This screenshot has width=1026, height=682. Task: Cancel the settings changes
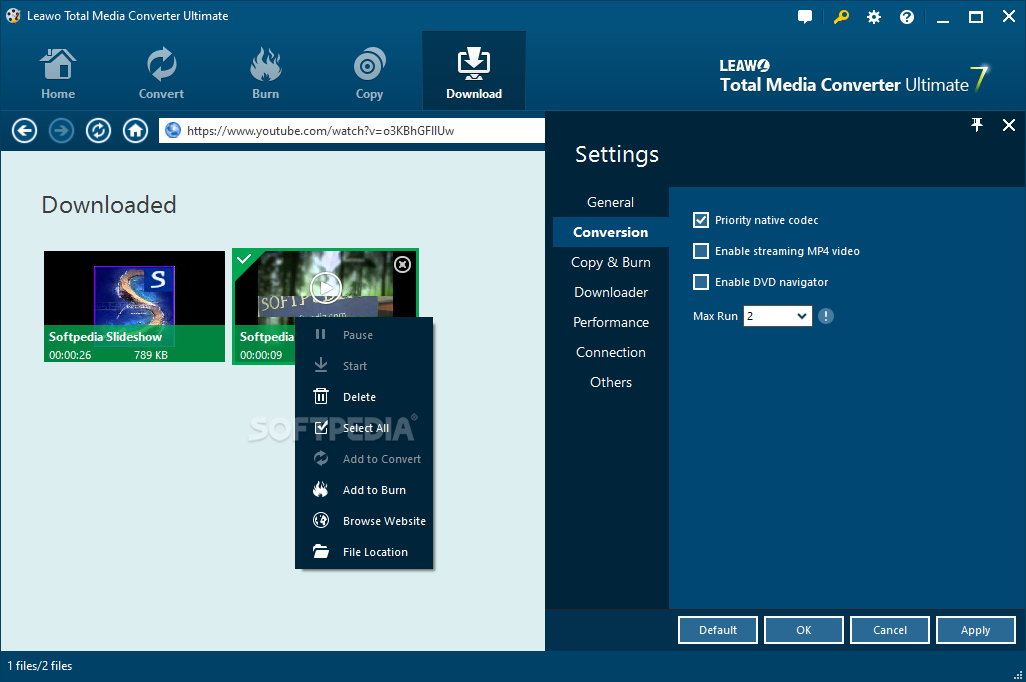pos(890,630)
